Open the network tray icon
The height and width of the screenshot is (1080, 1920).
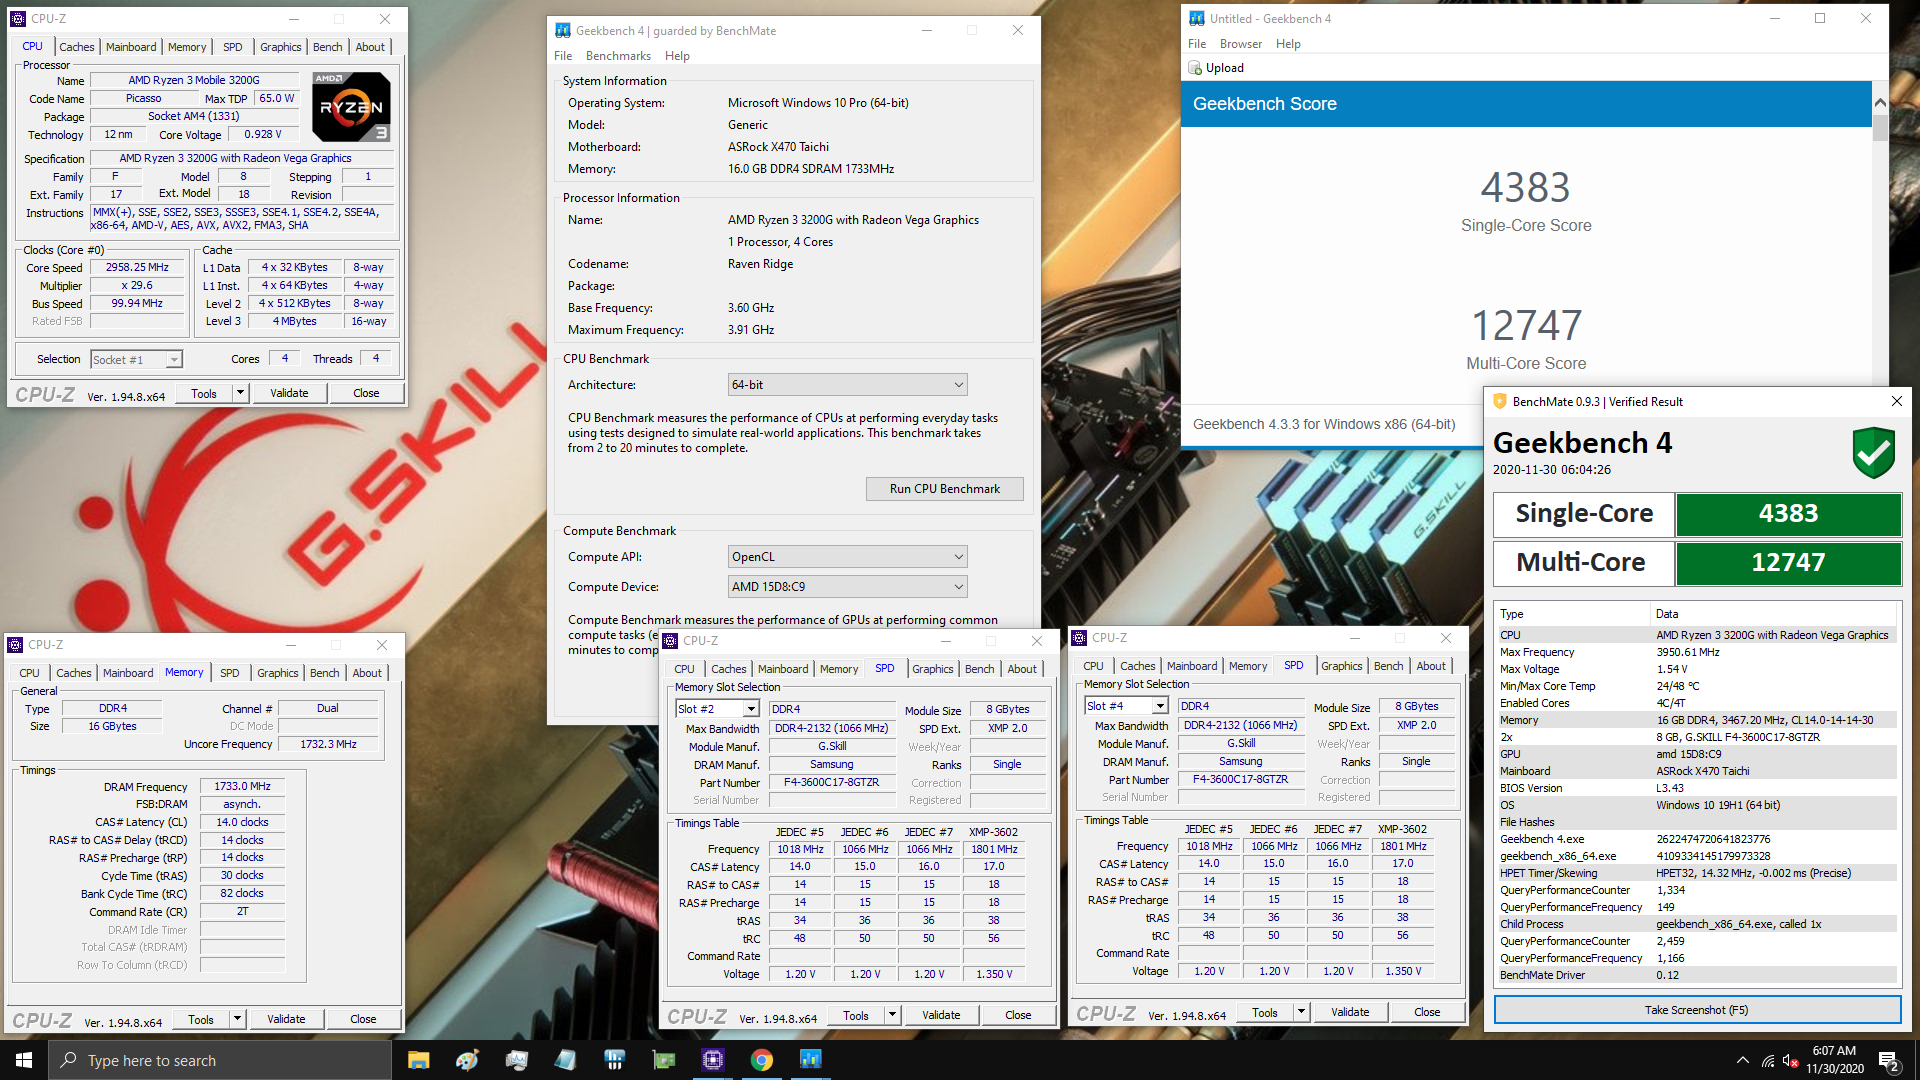tap(1768, 1060)
